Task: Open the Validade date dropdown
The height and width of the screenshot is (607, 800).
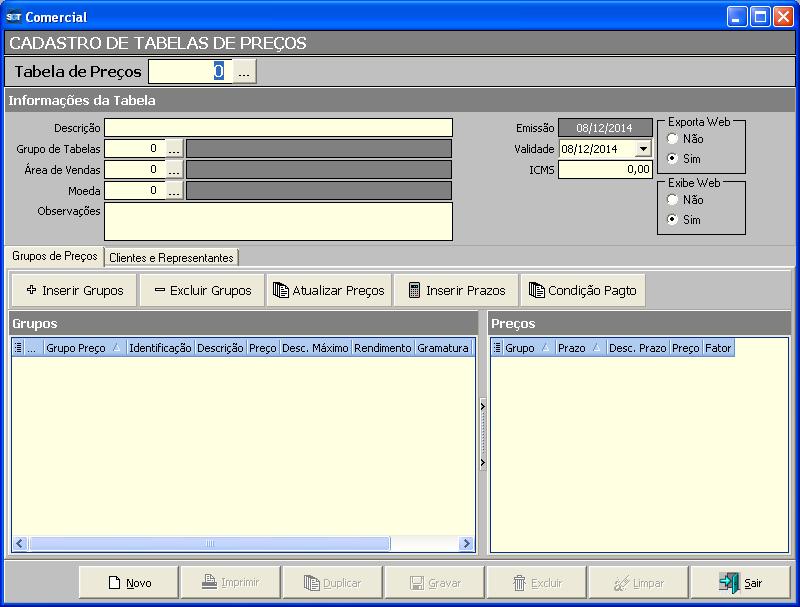Action: pyautogui.click(x=642, y=149)
